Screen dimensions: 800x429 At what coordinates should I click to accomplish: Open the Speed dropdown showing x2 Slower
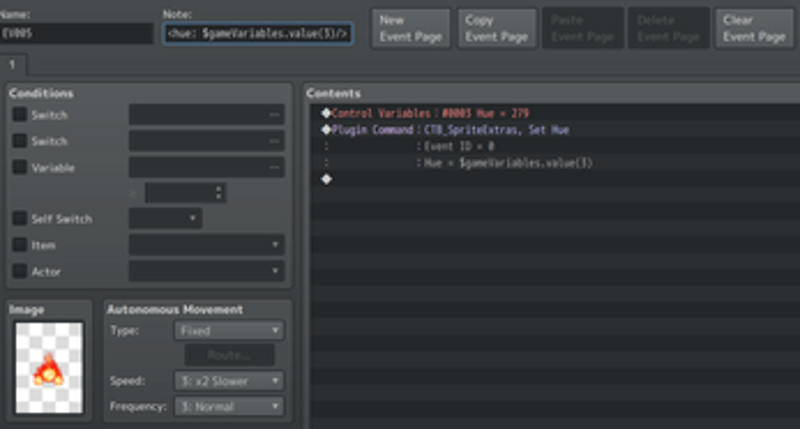[x=229, y=381]
